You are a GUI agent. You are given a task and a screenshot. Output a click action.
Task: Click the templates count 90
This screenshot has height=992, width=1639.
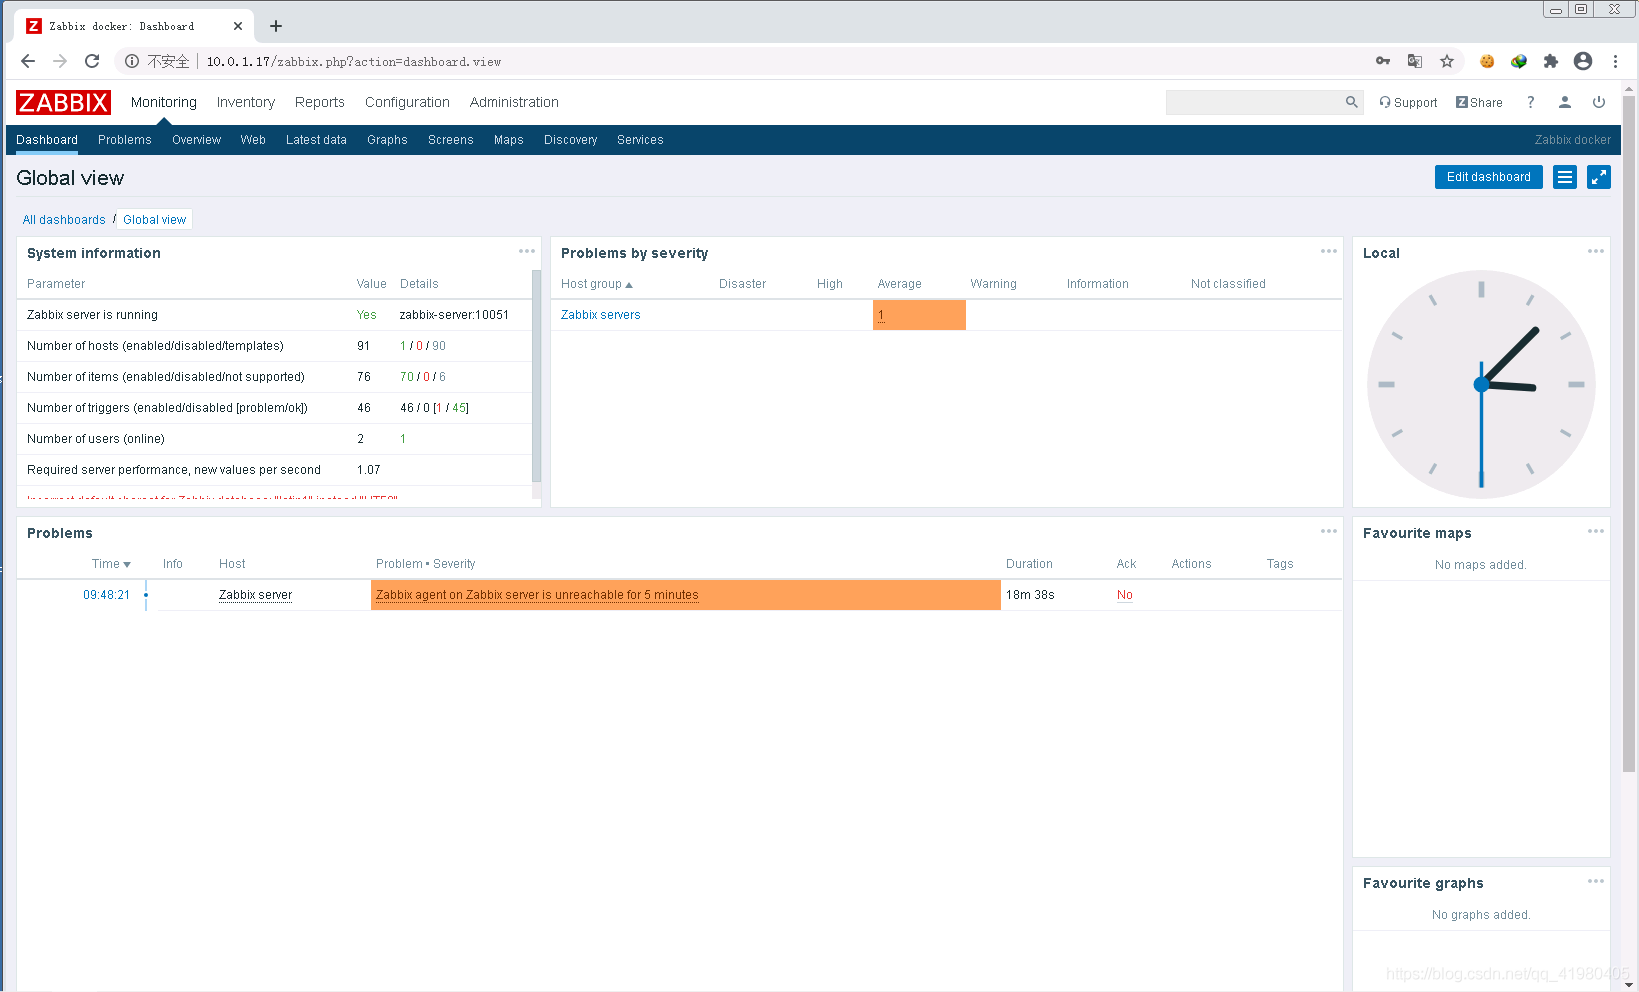[x=439, y=346]
